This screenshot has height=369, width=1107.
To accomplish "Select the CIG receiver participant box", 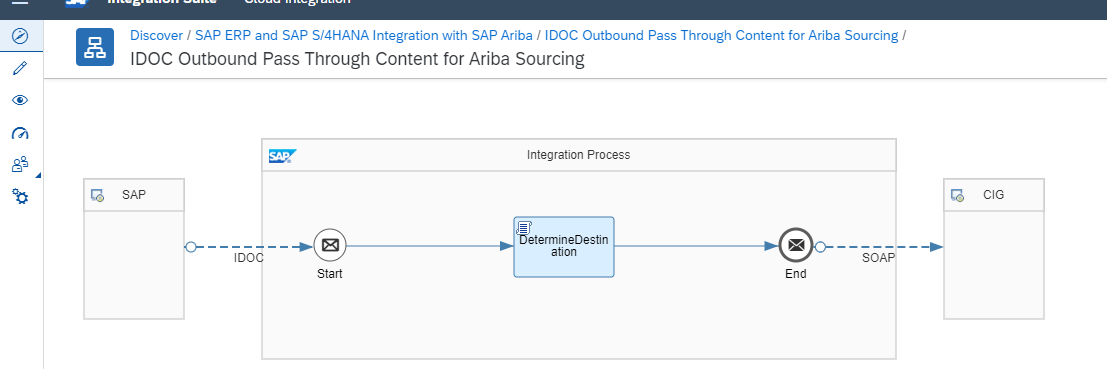I will [994, 248].
